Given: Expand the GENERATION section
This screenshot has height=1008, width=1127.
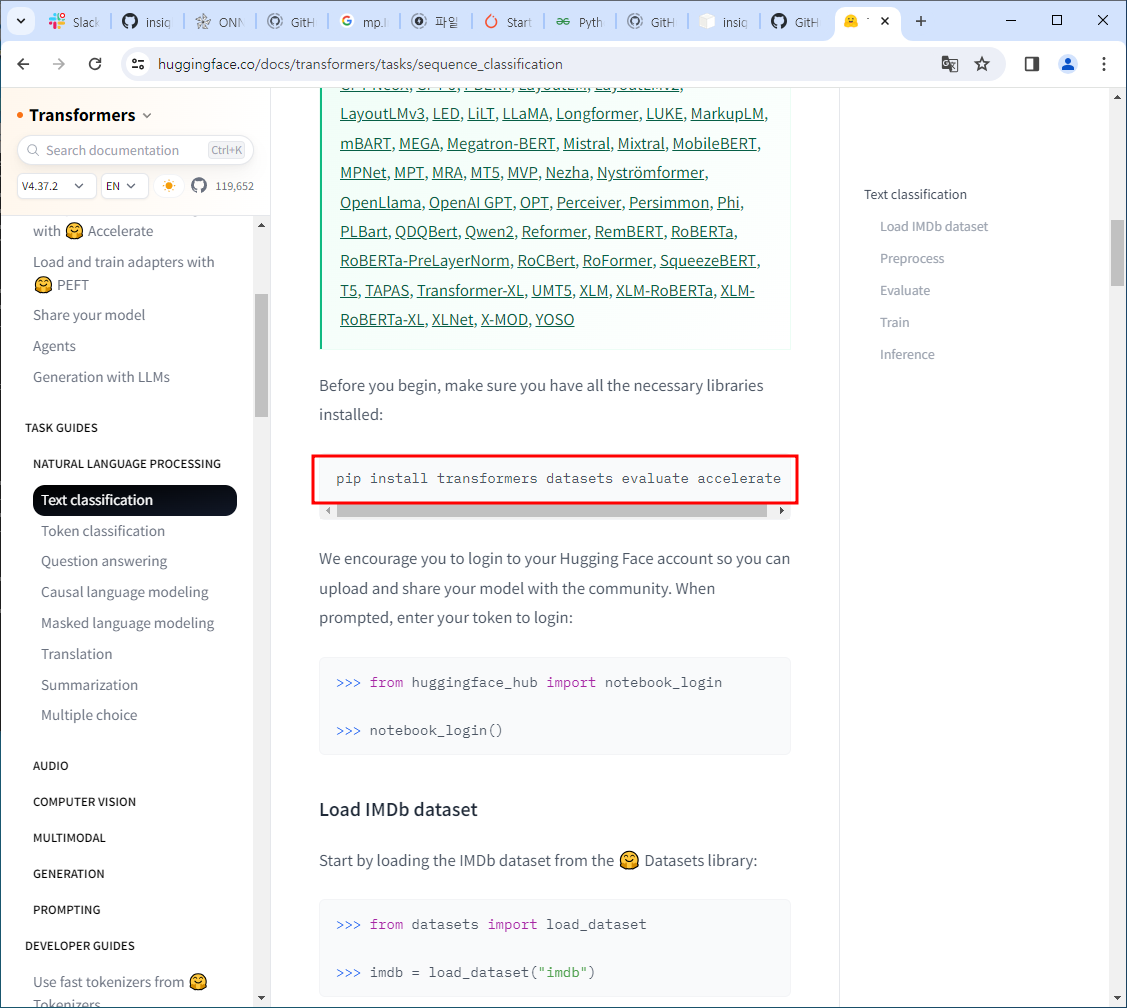Looking at the screenshot, I should tap(68, 874).
